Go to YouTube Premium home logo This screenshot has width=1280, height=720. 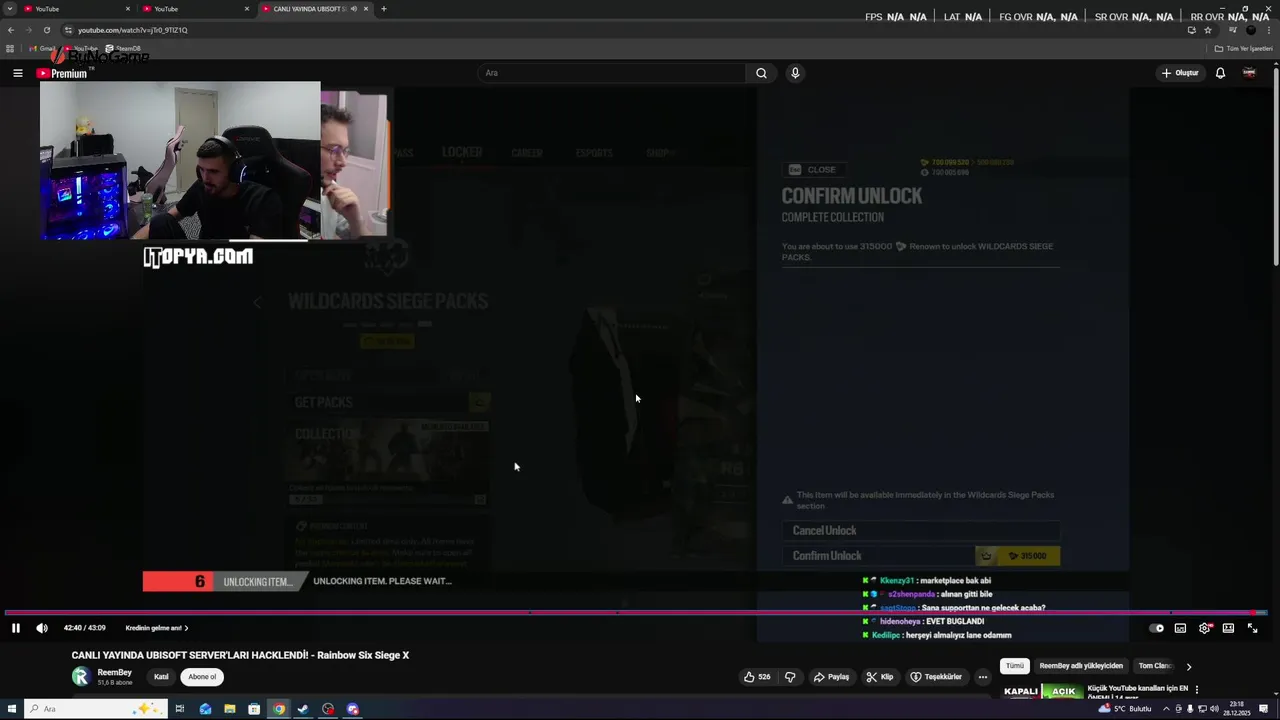pyautogui.click(x=62, y=73)
